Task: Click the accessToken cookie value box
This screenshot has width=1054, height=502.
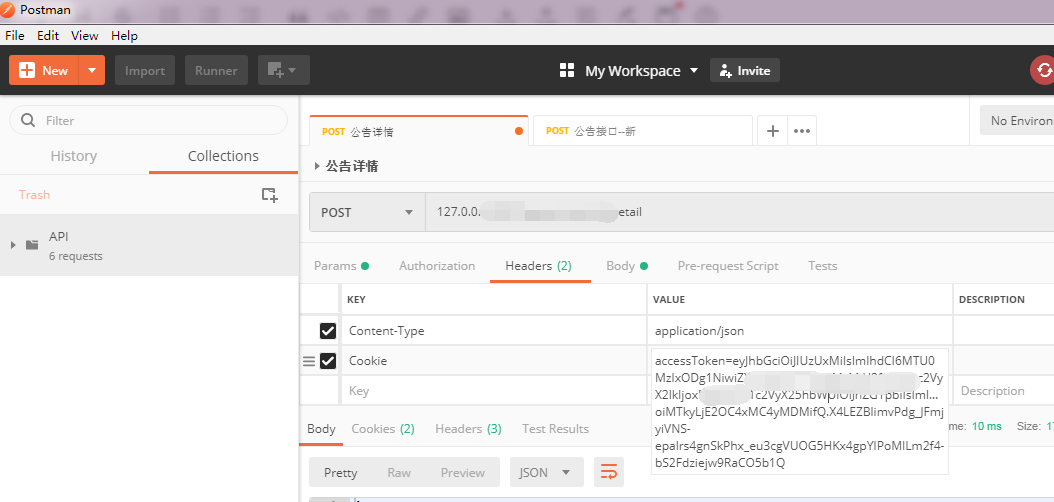Action: click(799, 411)
